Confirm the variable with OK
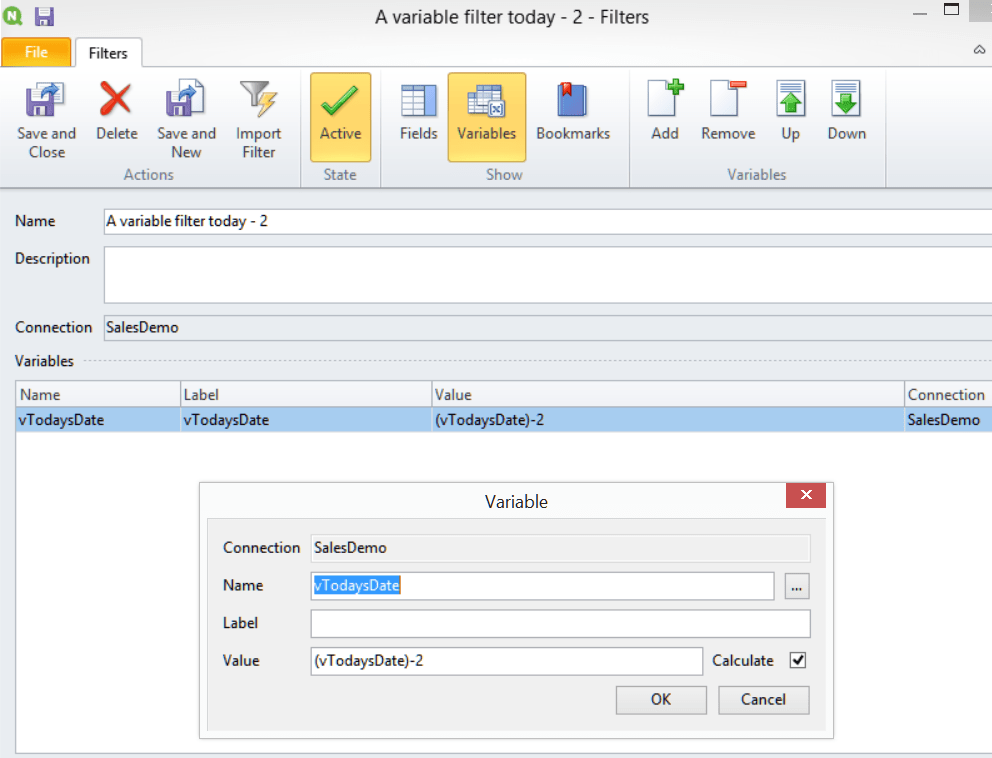992x758 pixels. (660, 699)
